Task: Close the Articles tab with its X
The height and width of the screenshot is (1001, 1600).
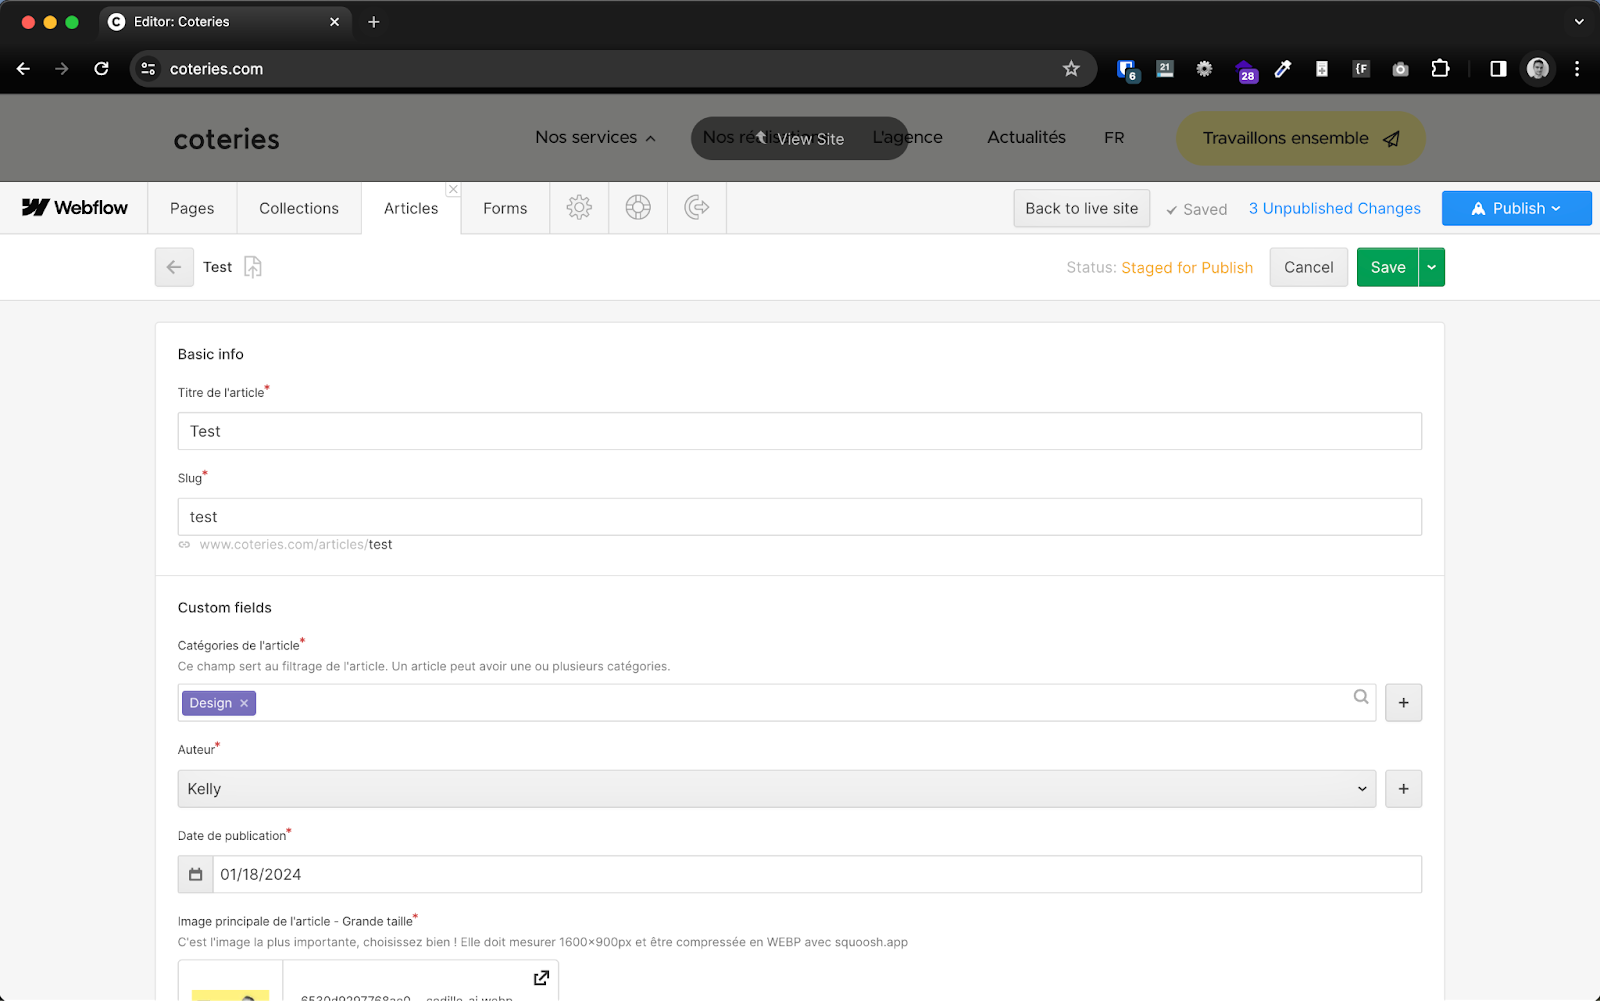Action: [453, 189]
